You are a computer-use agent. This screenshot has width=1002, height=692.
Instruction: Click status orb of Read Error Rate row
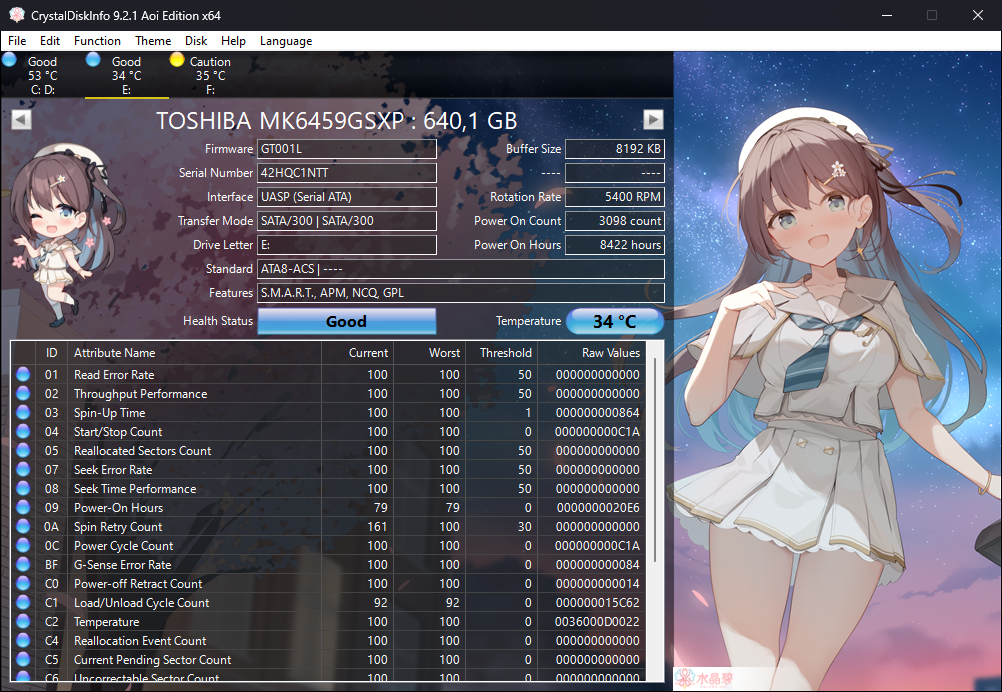(x=23, y=374)
